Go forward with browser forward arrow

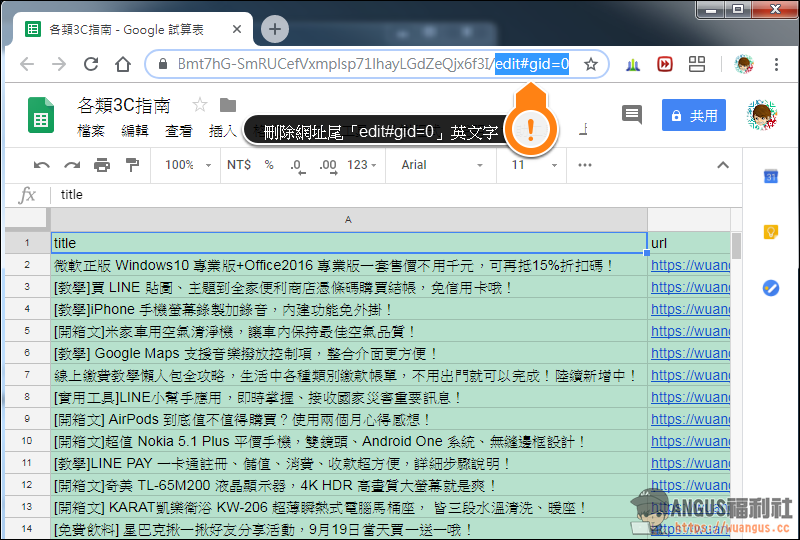coord(59,64)
